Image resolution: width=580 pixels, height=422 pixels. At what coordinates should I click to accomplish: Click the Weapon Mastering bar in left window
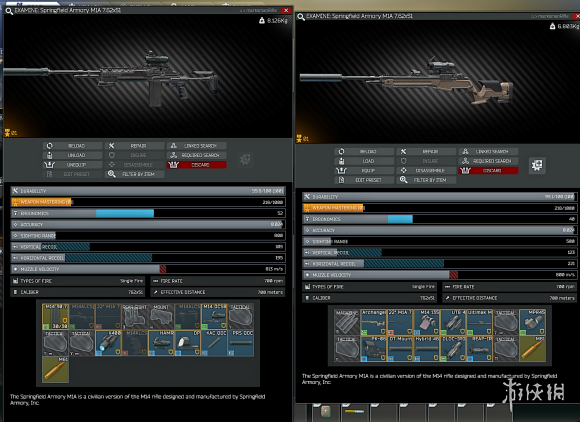[x=148, y=202]
